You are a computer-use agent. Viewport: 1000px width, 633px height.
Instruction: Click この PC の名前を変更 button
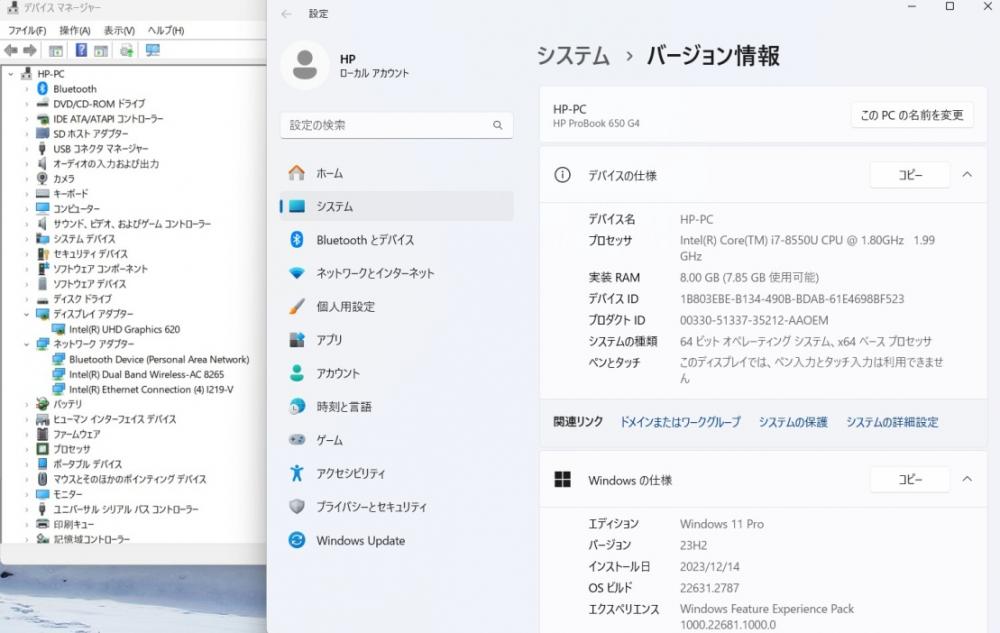point(912,115)
